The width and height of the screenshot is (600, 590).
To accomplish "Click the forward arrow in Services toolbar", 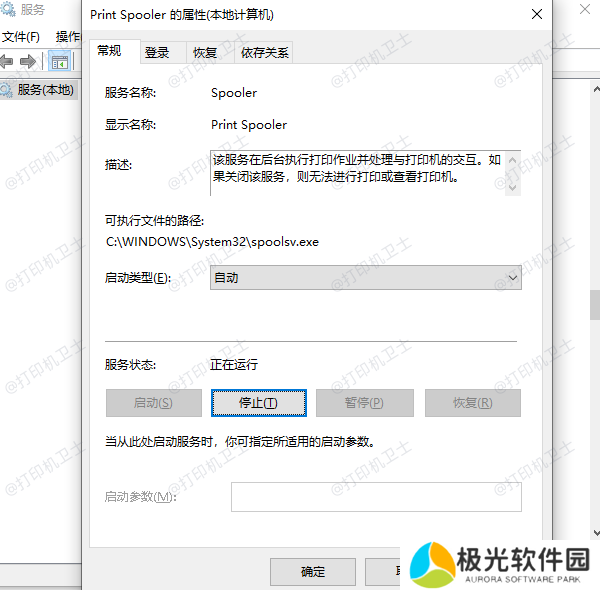I will pyautogui.click(x=28, y=62).
